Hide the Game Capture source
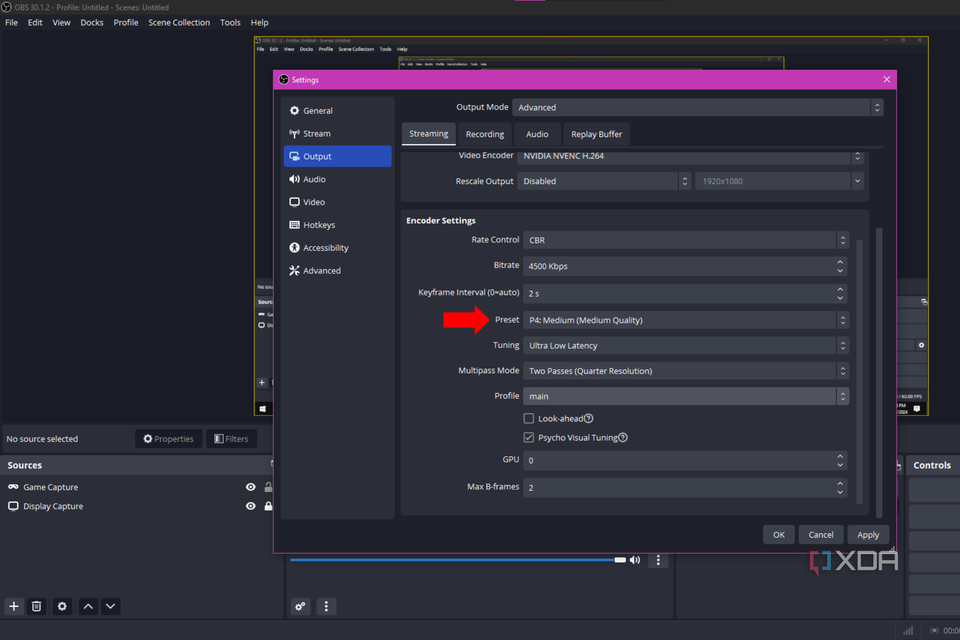Screen dimensions: 960x640 249,487
